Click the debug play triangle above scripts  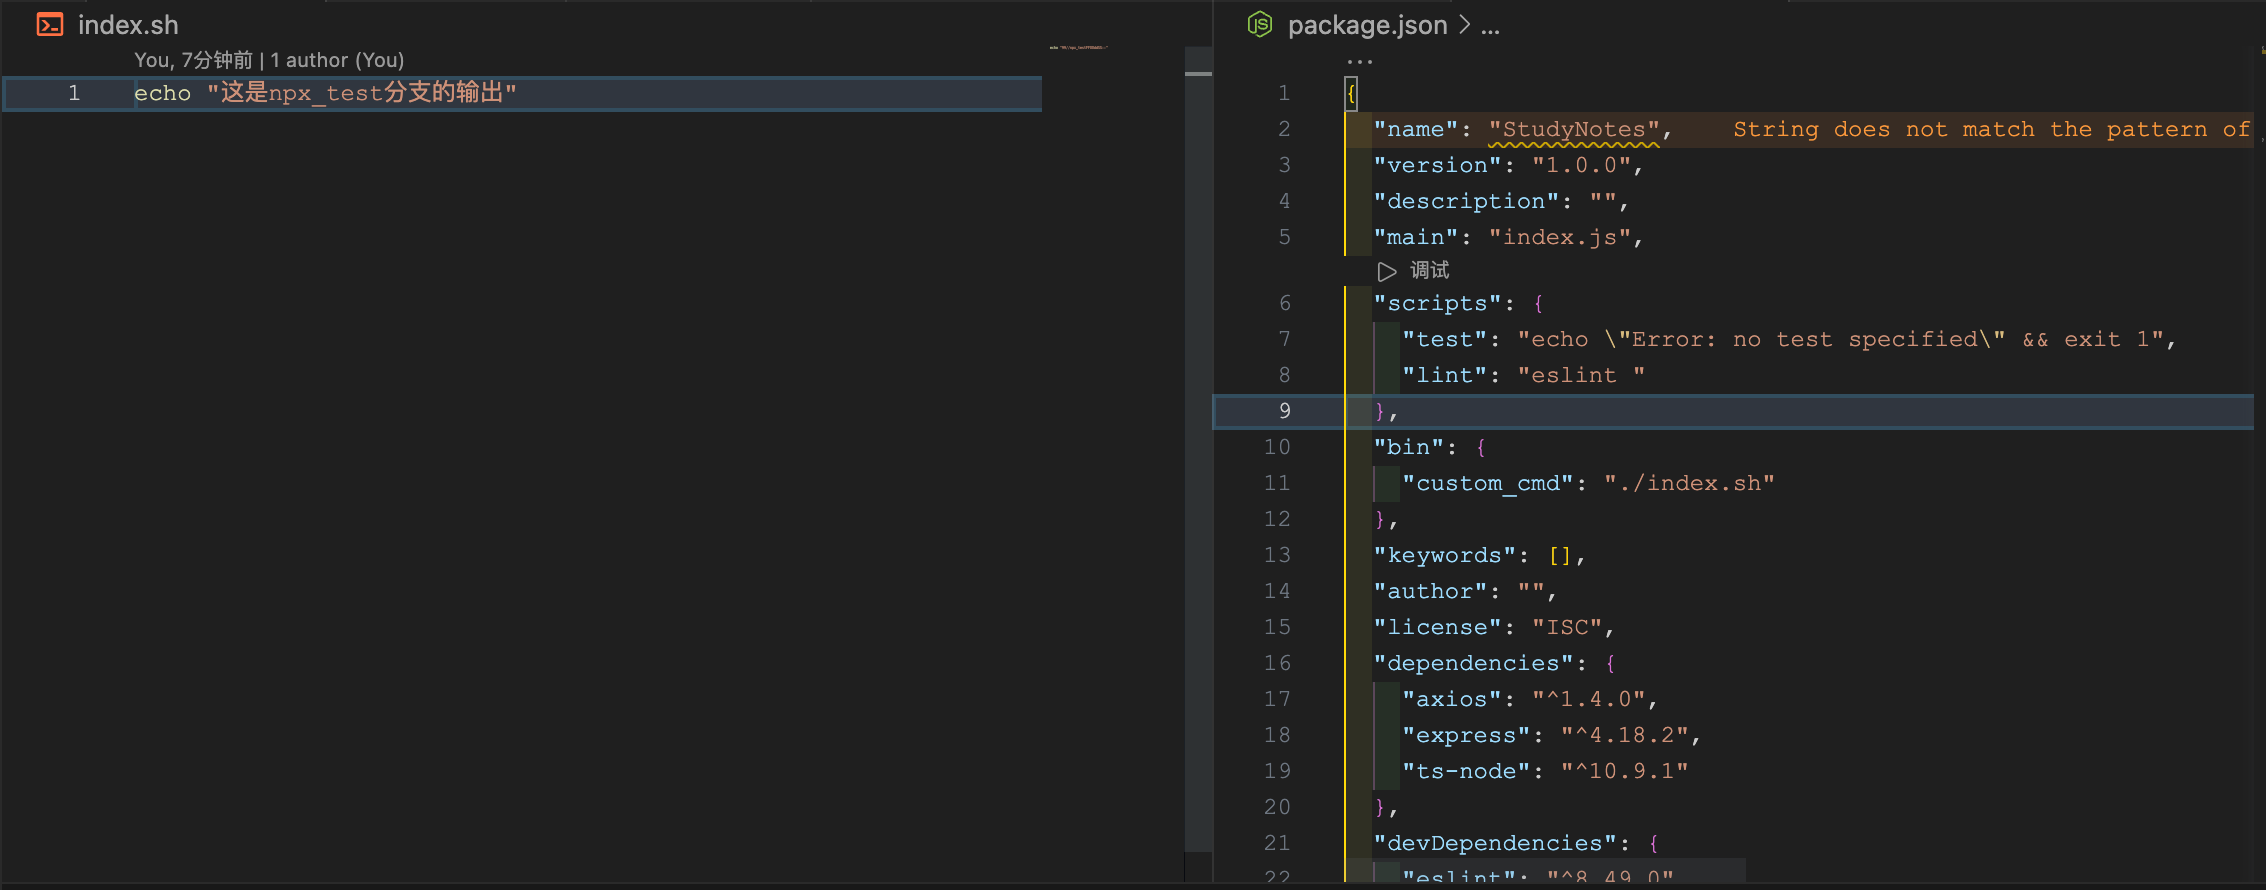1387,271
